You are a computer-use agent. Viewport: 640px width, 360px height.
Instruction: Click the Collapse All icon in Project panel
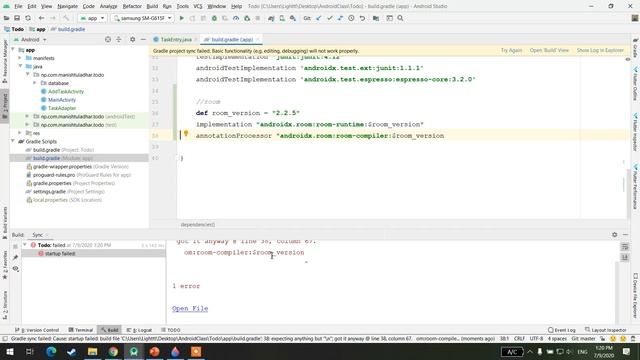119,40
